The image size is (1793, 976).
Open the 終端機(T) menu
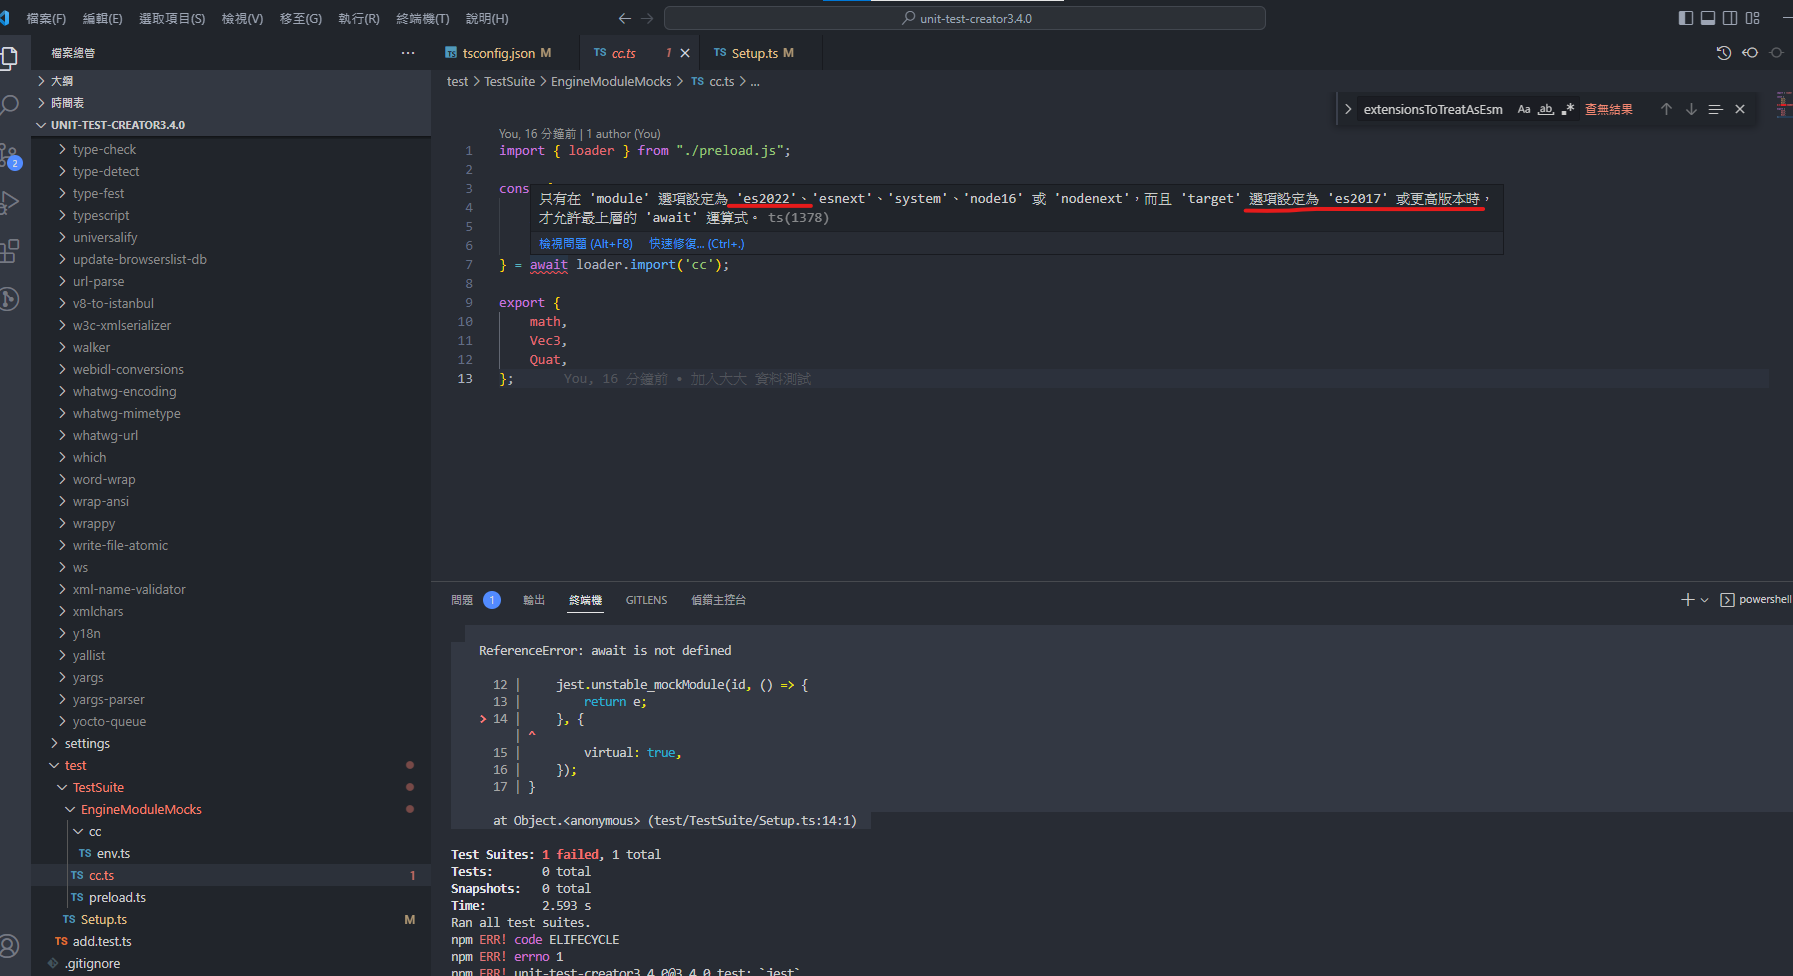point(423,18)
